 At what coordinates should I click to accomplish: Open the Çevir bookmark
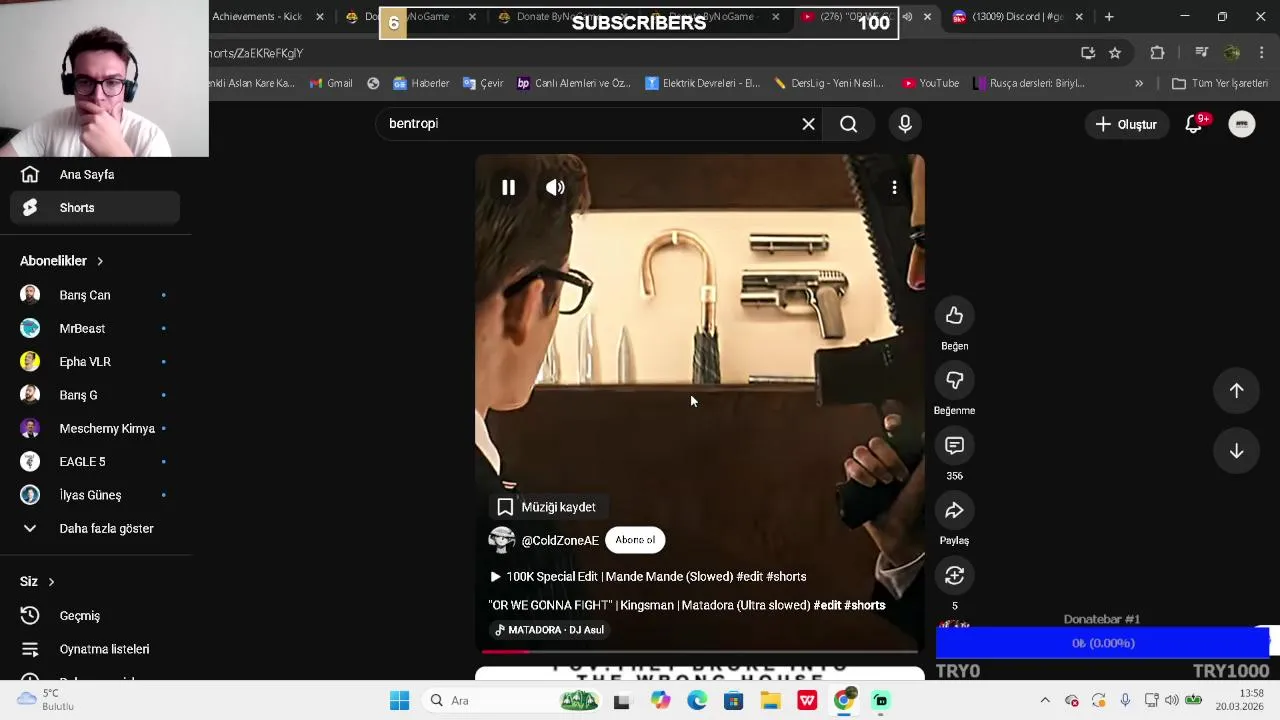pos(483,84)
